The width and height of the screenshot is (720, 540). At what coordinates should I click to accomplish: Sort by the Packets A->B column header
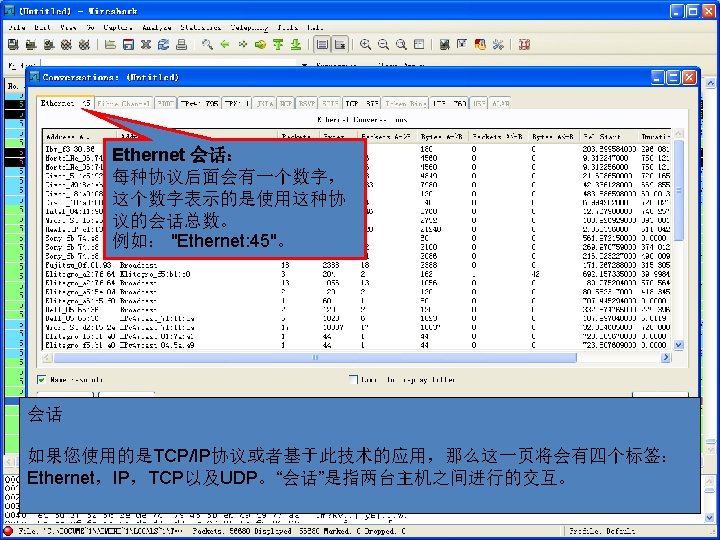pyautogui.click(x=387, y=136)
